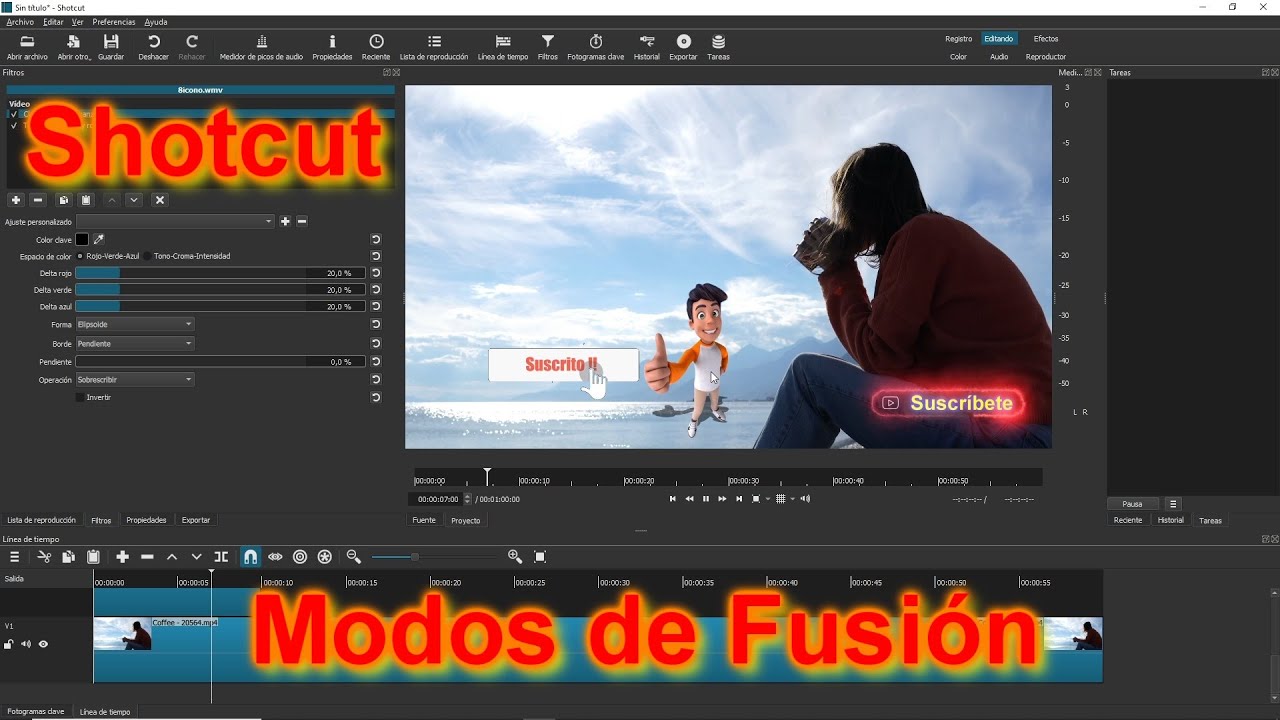Reset the Forma setting to default
Screen dimensions: 1280x720
[x=376, y=324]
